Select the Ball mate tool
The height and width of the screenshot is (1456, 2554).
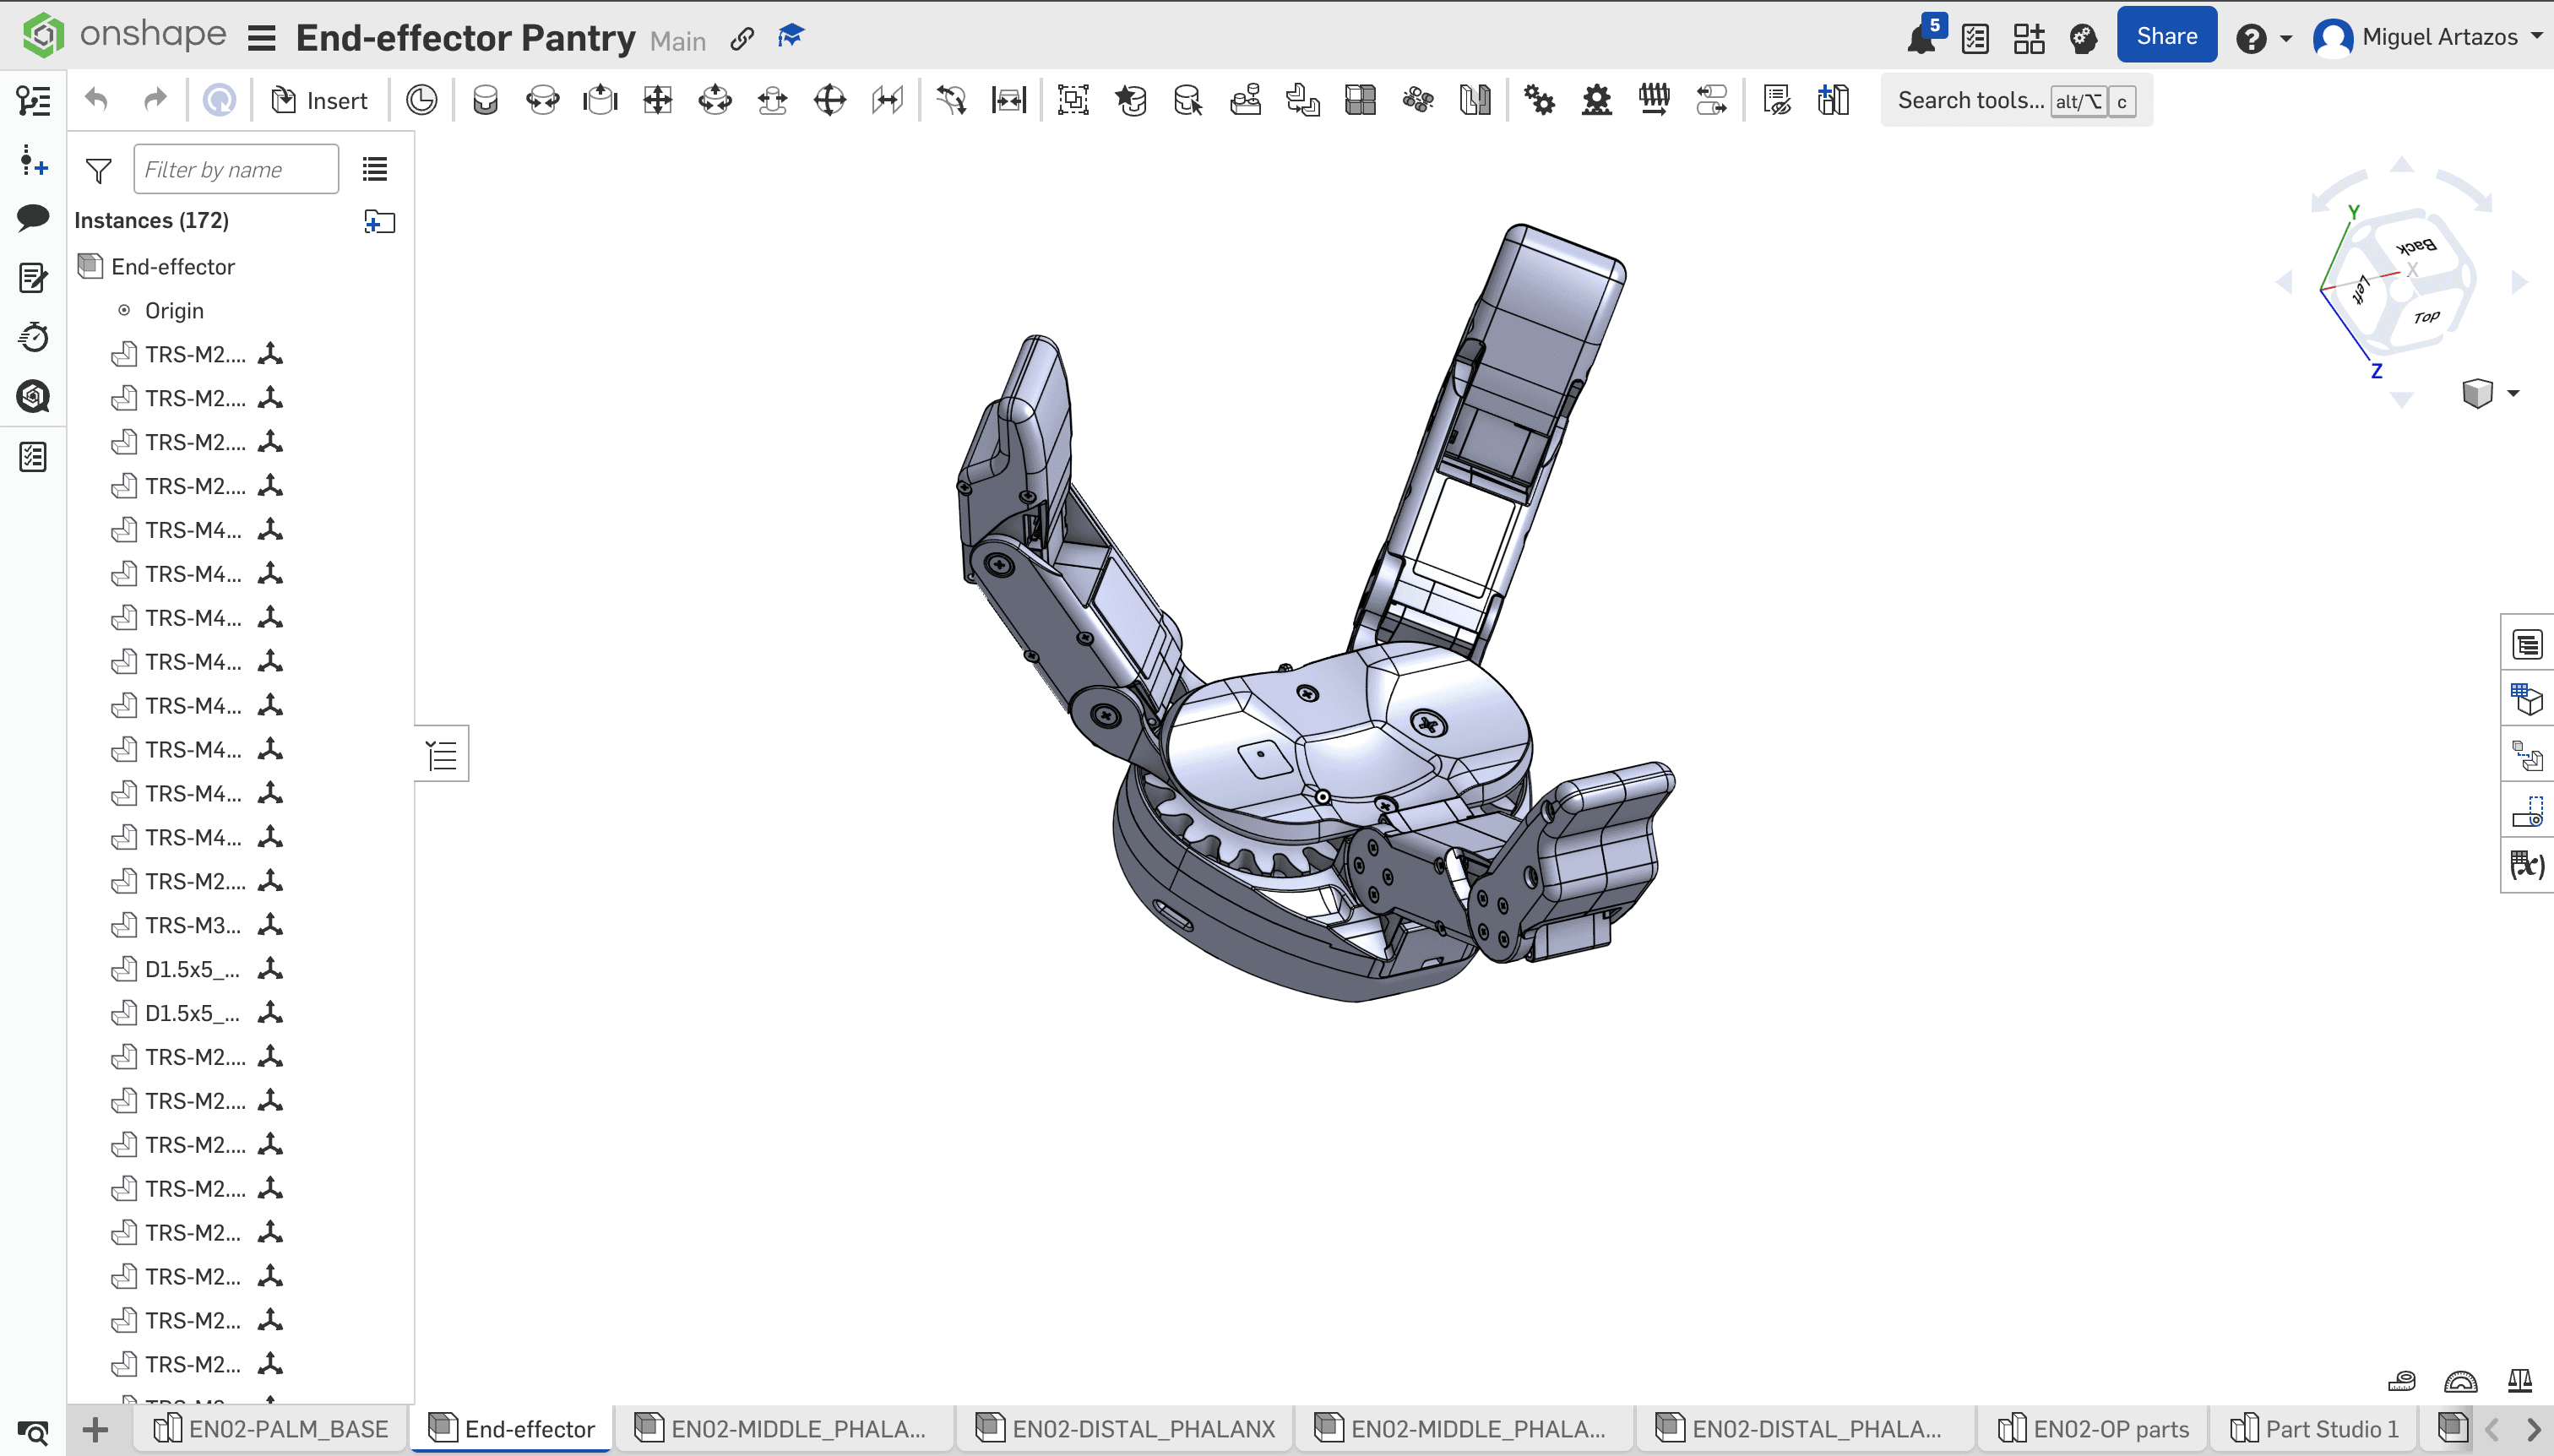pyautogui.click(x=830, y=100)
